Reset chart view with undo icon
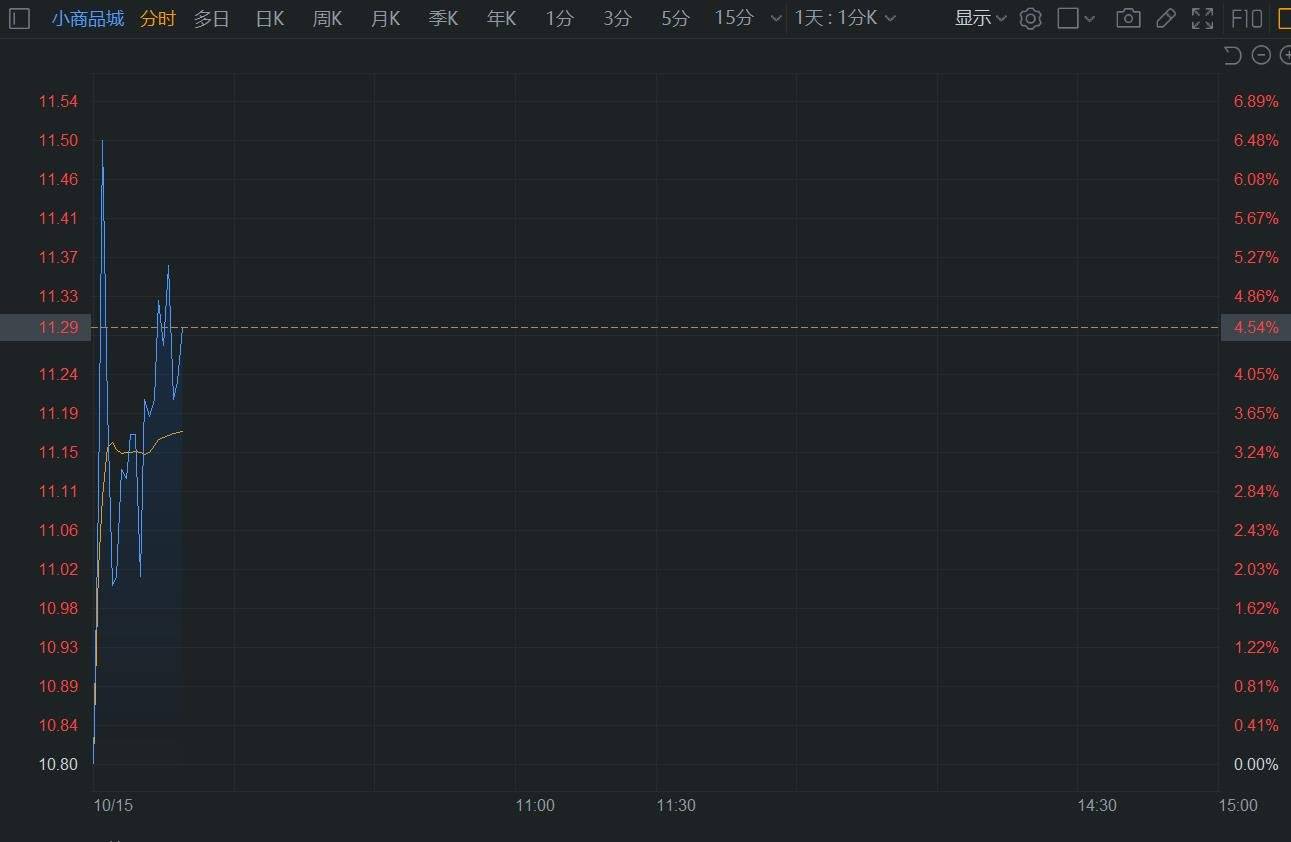 point(1233,55)
